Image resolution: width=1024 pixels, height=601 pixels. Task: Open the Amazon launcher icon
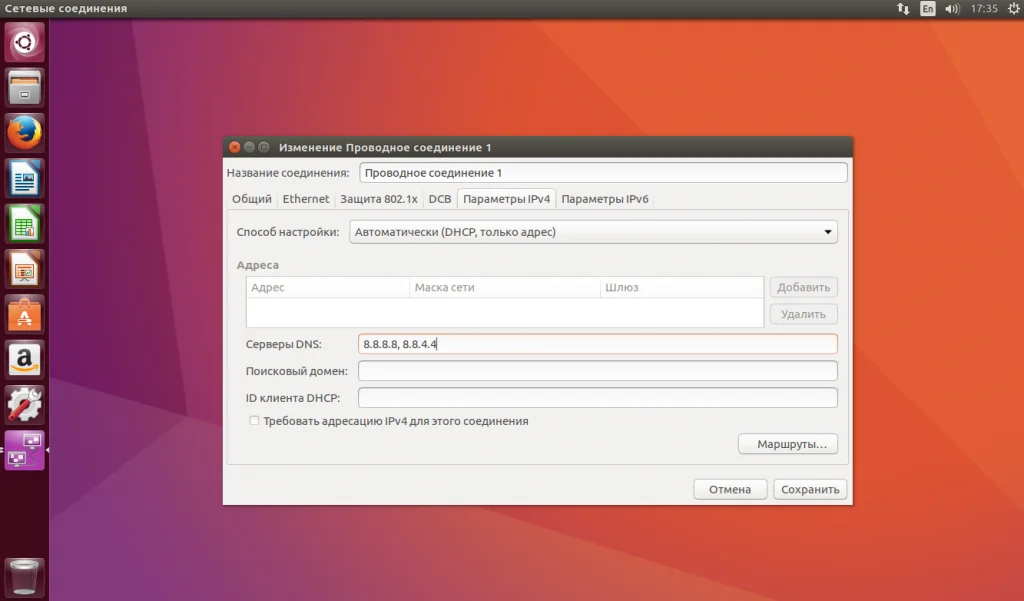click(x=24, y=359)
